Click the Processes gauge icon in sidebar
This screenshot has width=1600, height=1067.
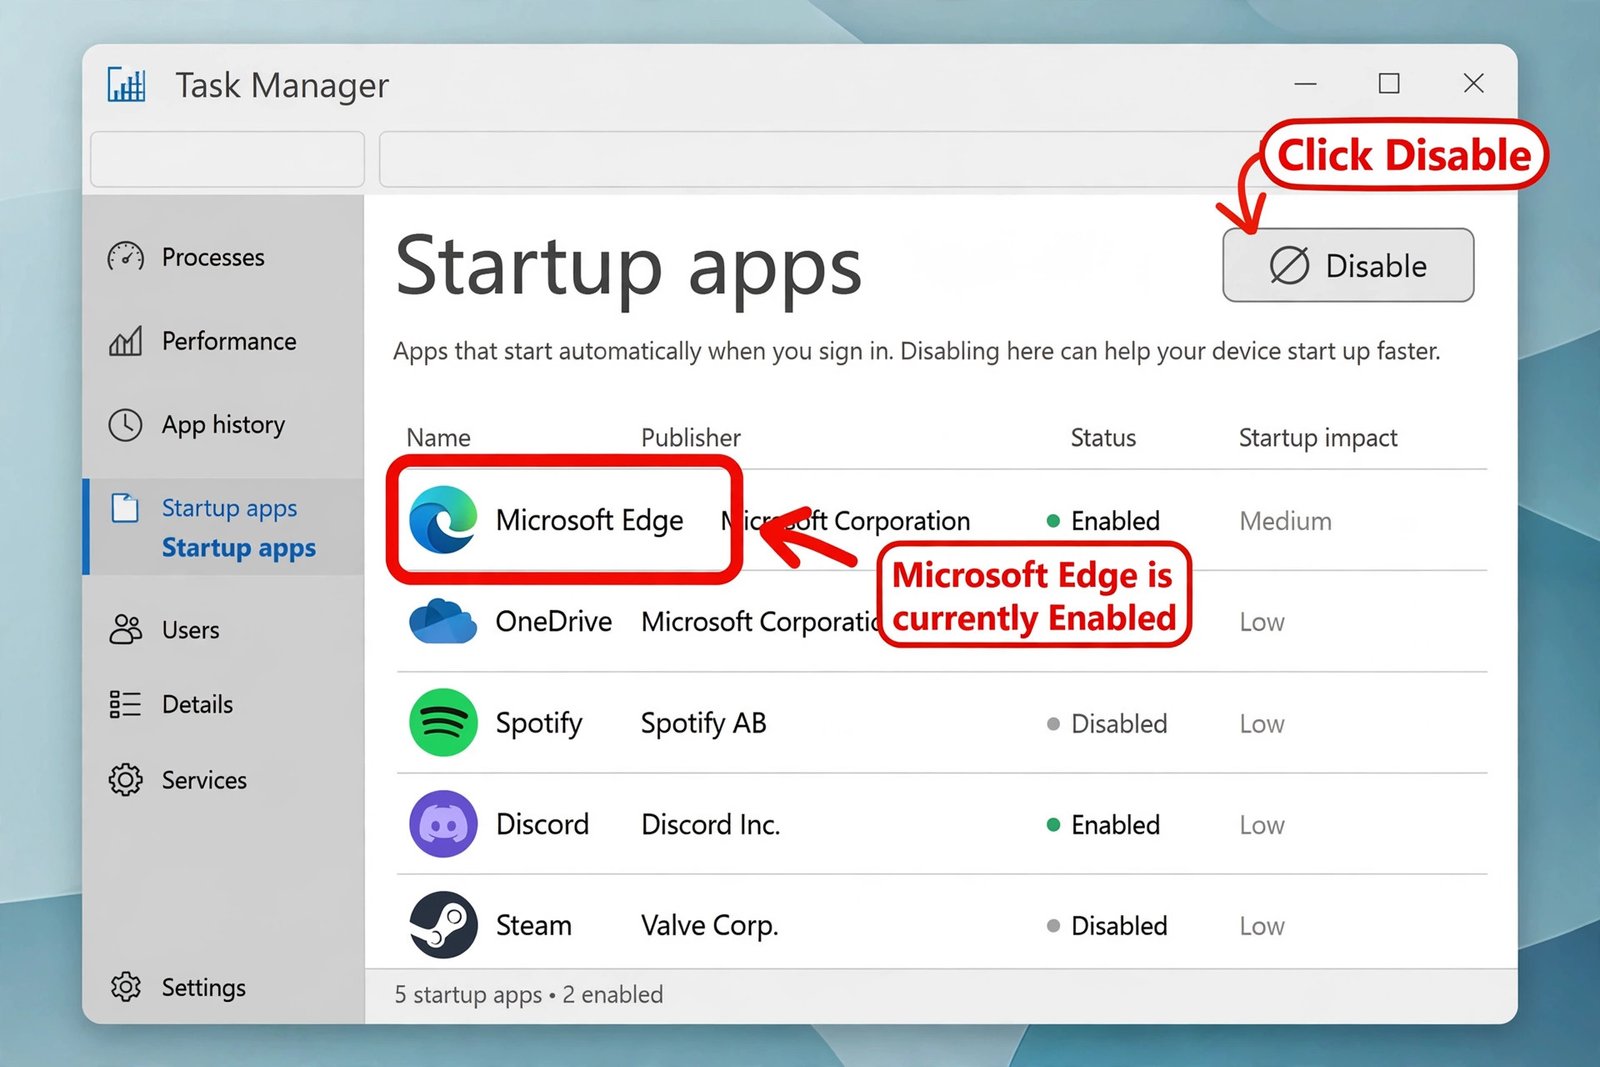click(x=125, y=257)
